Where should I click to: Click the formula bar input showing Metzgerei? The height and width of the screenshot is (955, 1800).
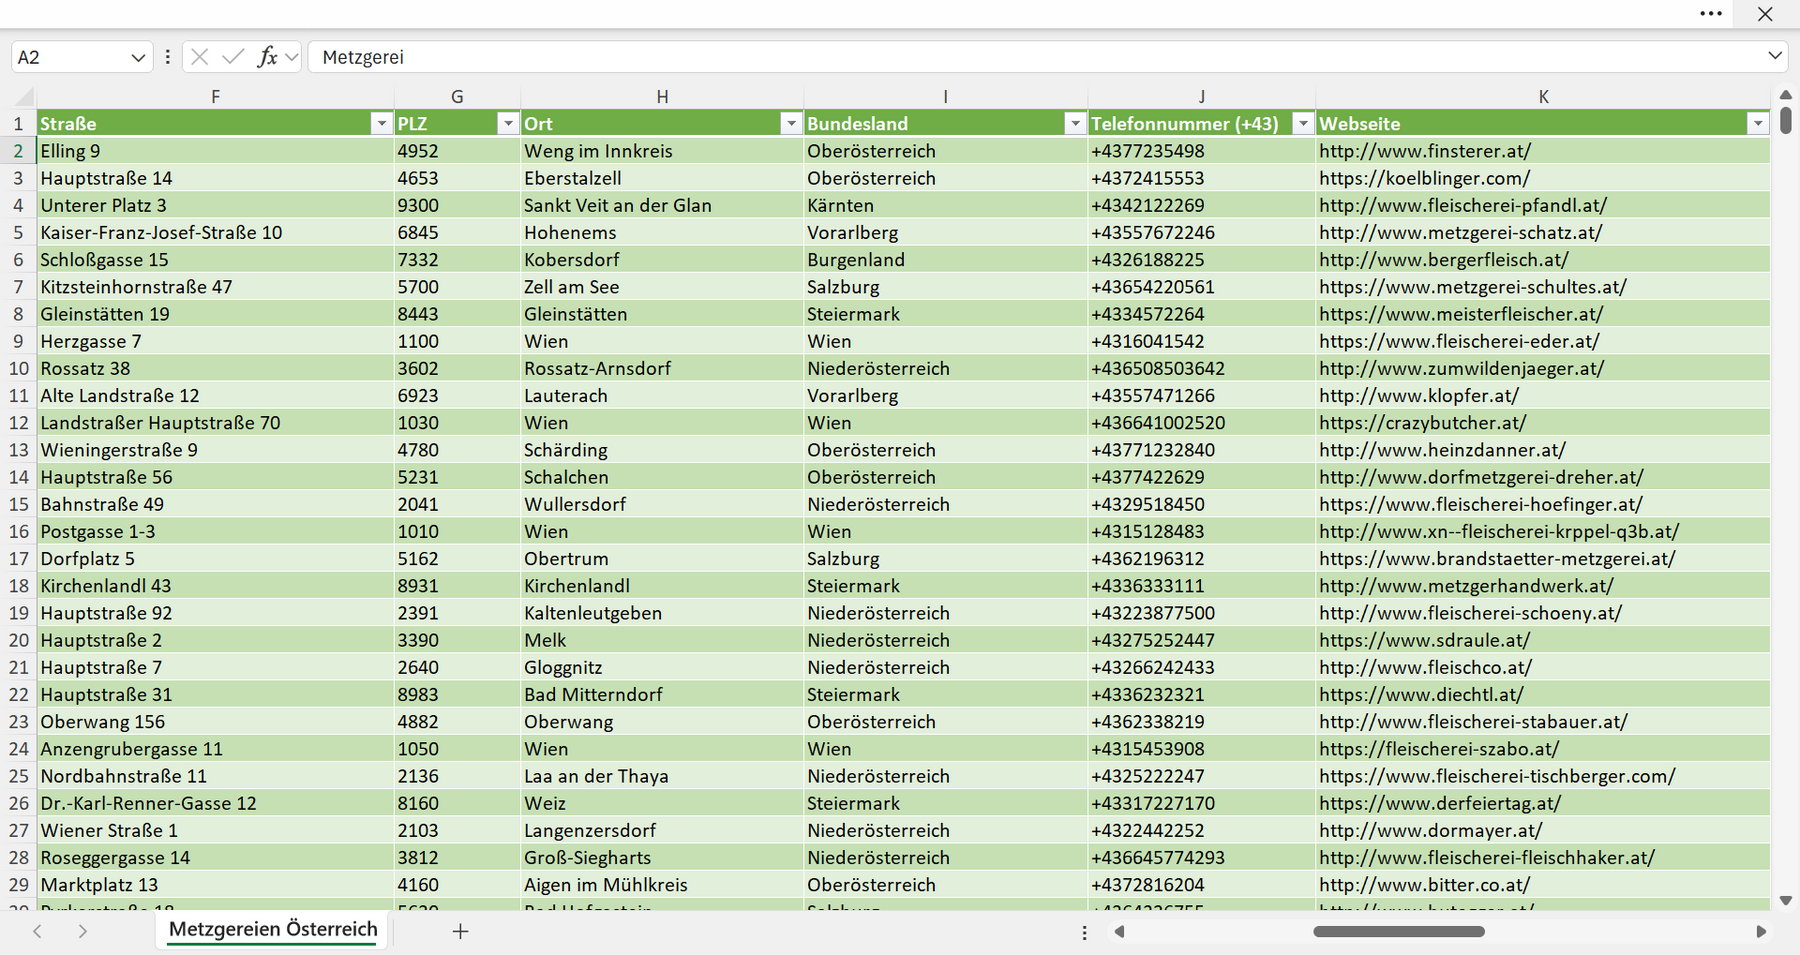1035,57
